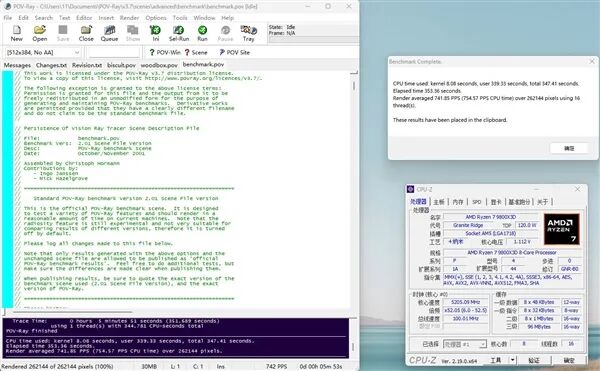Click the Socket AM5 (LGA1718) value
This screenshot has height=371, width=600.
pos(491,233)
